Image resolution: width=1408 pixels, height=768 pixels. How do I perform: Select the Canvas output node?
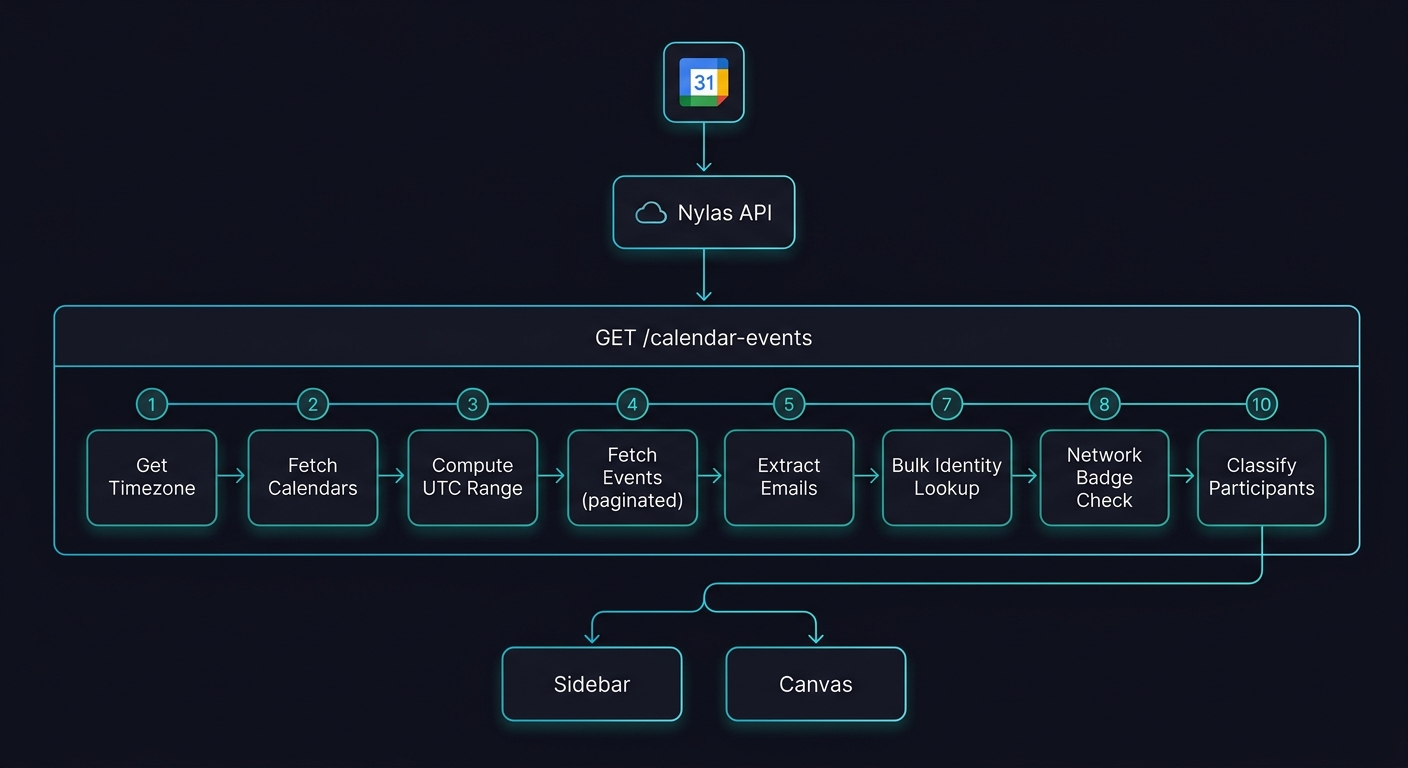coord(815,684)
